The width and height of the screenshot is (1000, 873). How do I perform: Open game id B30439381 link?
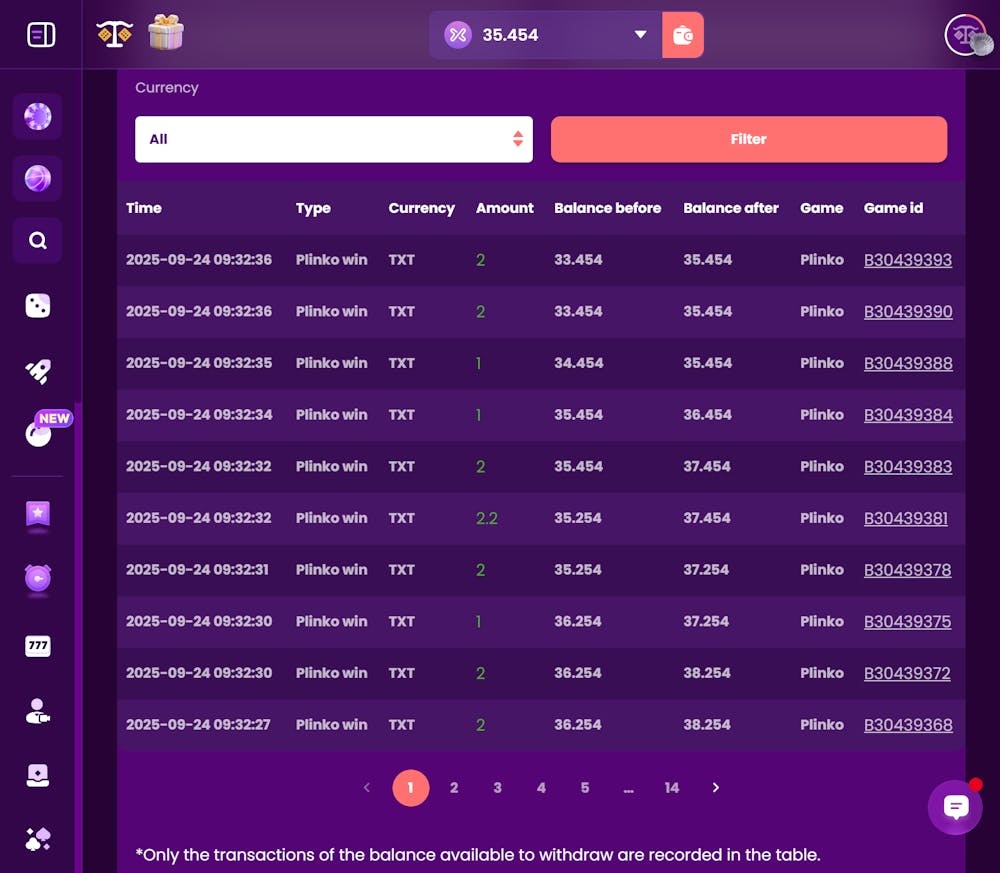[906, 518]
